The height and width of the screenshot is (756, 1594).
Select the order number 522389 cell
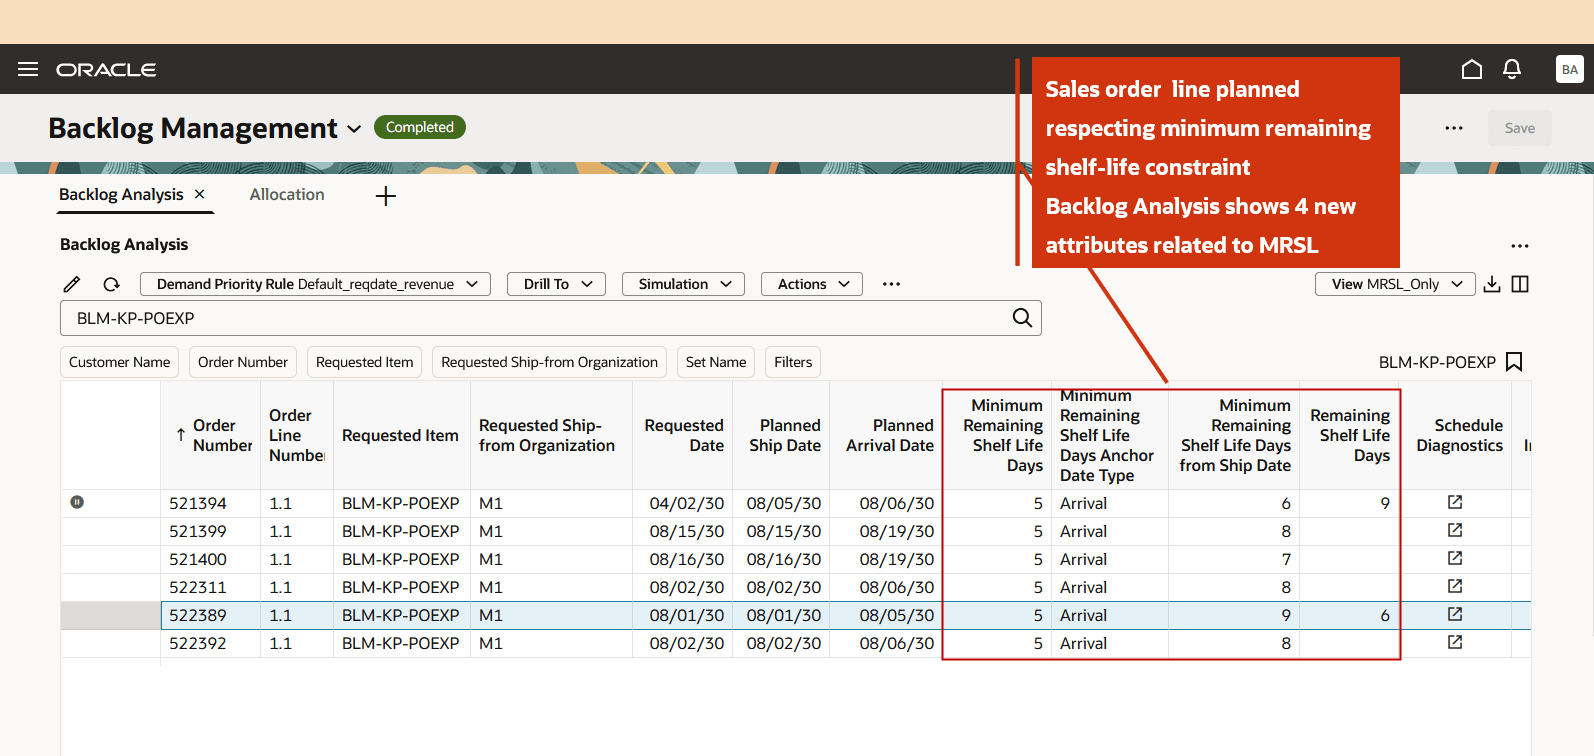[x=210, y=615]
